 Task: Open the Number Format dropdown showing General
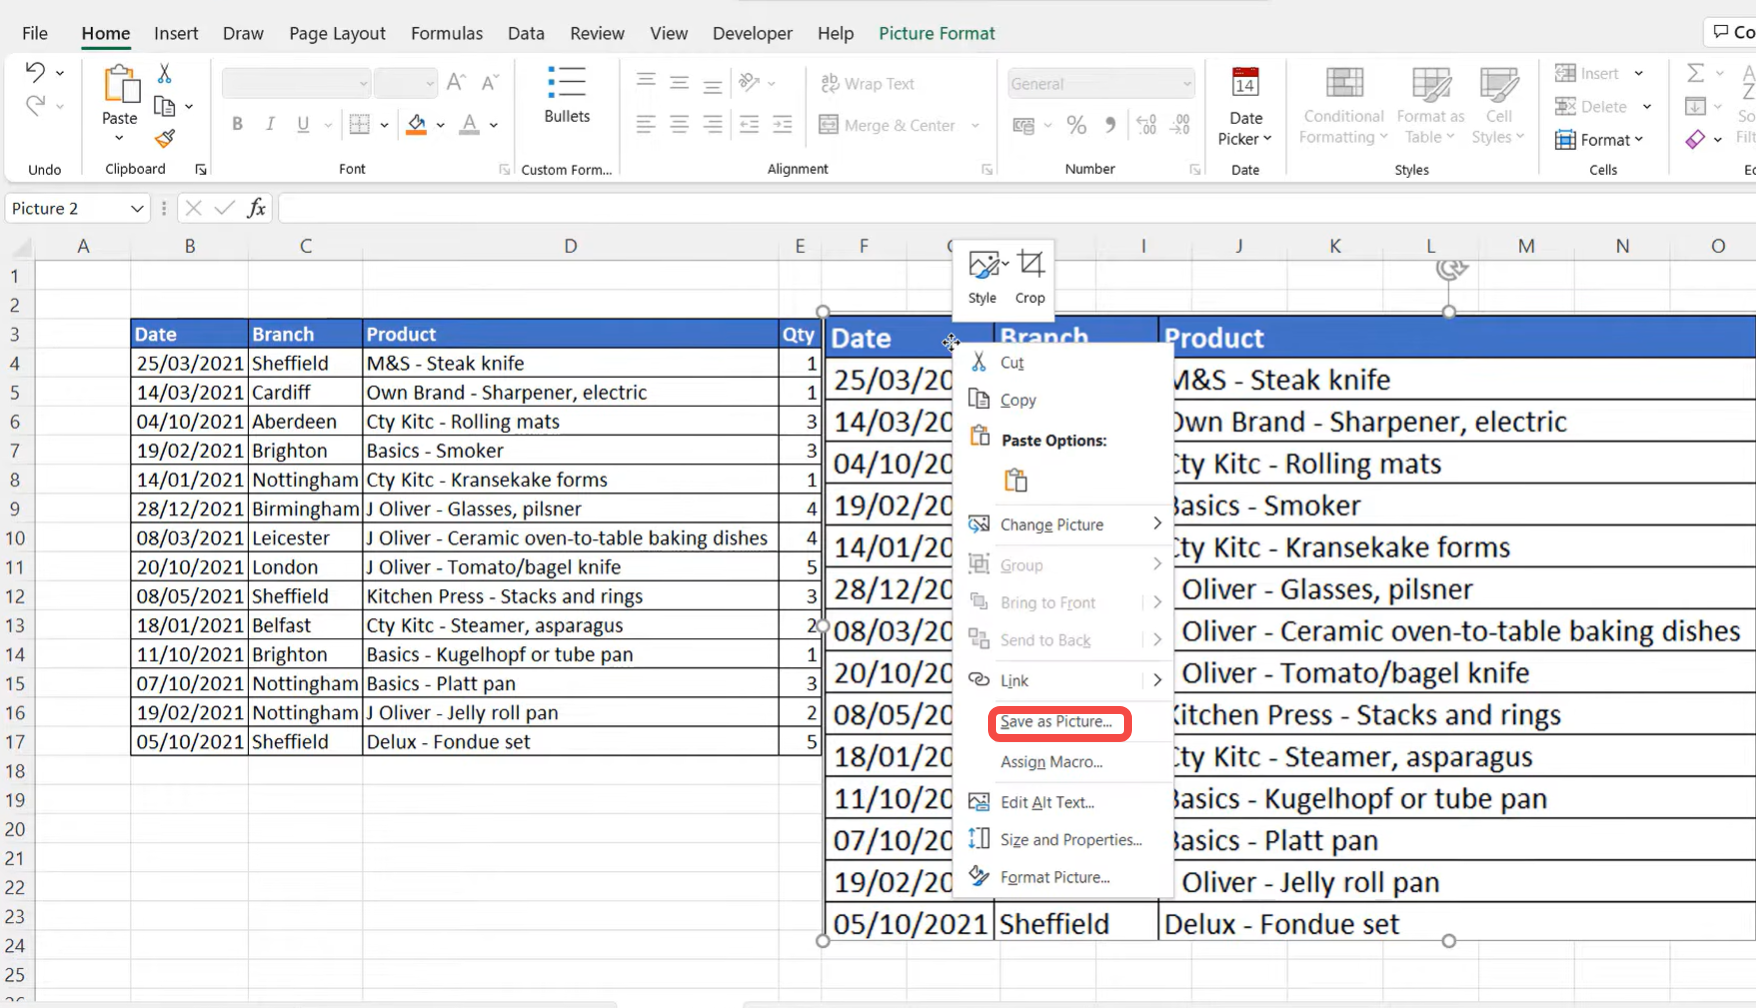pyautogui.click(x=1101, y=83)
